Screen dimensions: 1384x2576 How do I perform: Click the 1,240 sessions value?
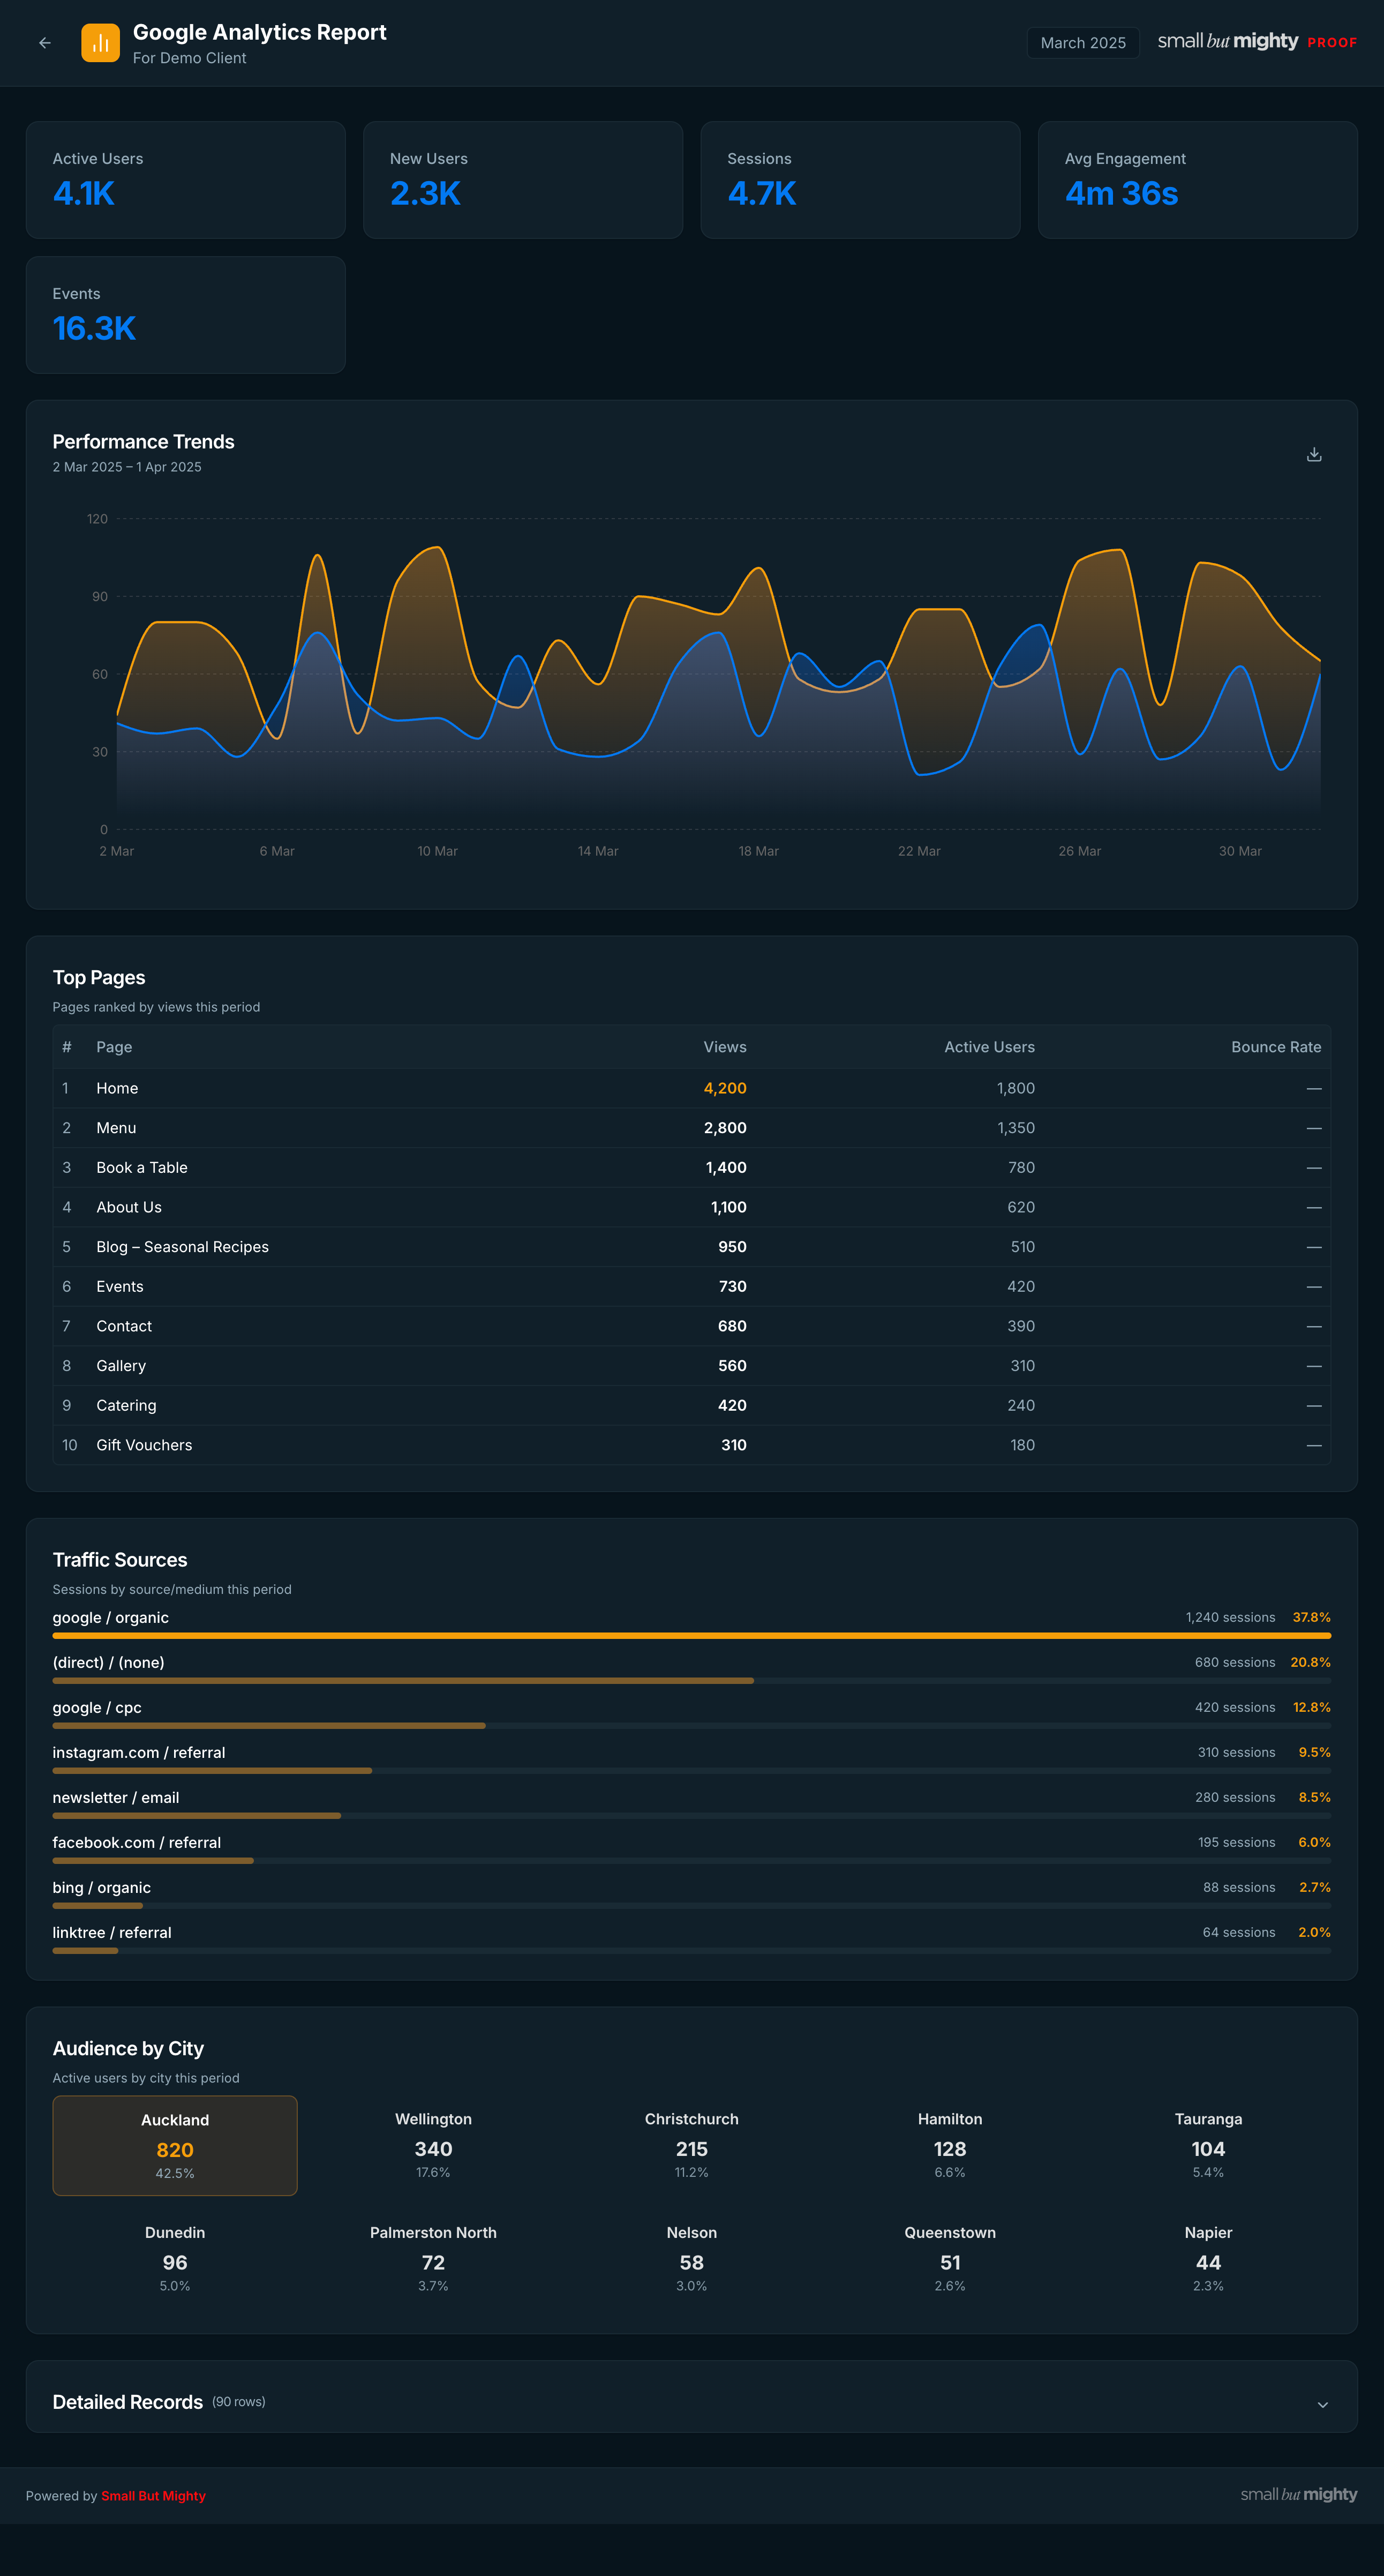point(1230,1617)
